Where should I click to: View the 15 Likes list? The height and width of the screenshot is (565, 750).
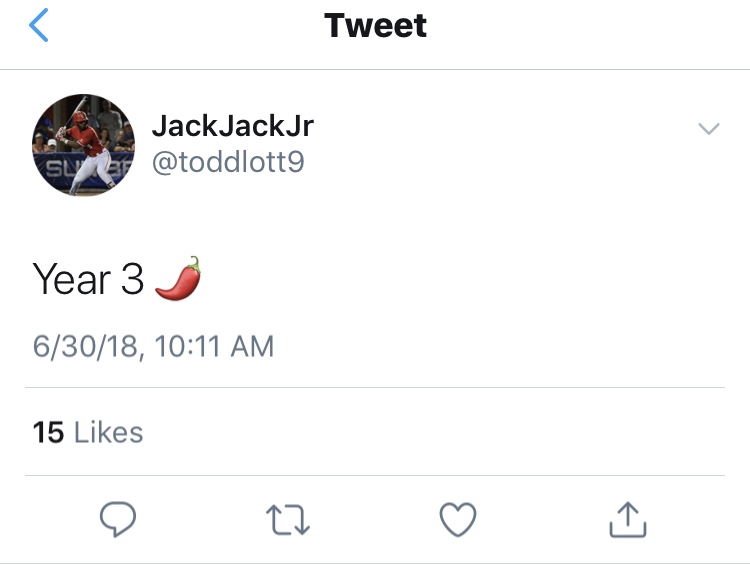click(x=88, y=432)
